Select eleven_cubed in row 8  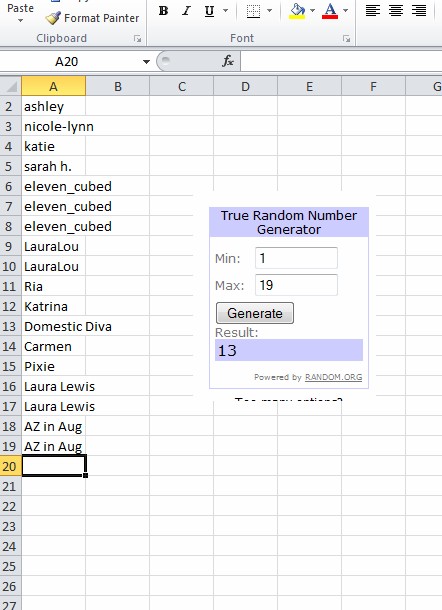[x=53, y=226]
